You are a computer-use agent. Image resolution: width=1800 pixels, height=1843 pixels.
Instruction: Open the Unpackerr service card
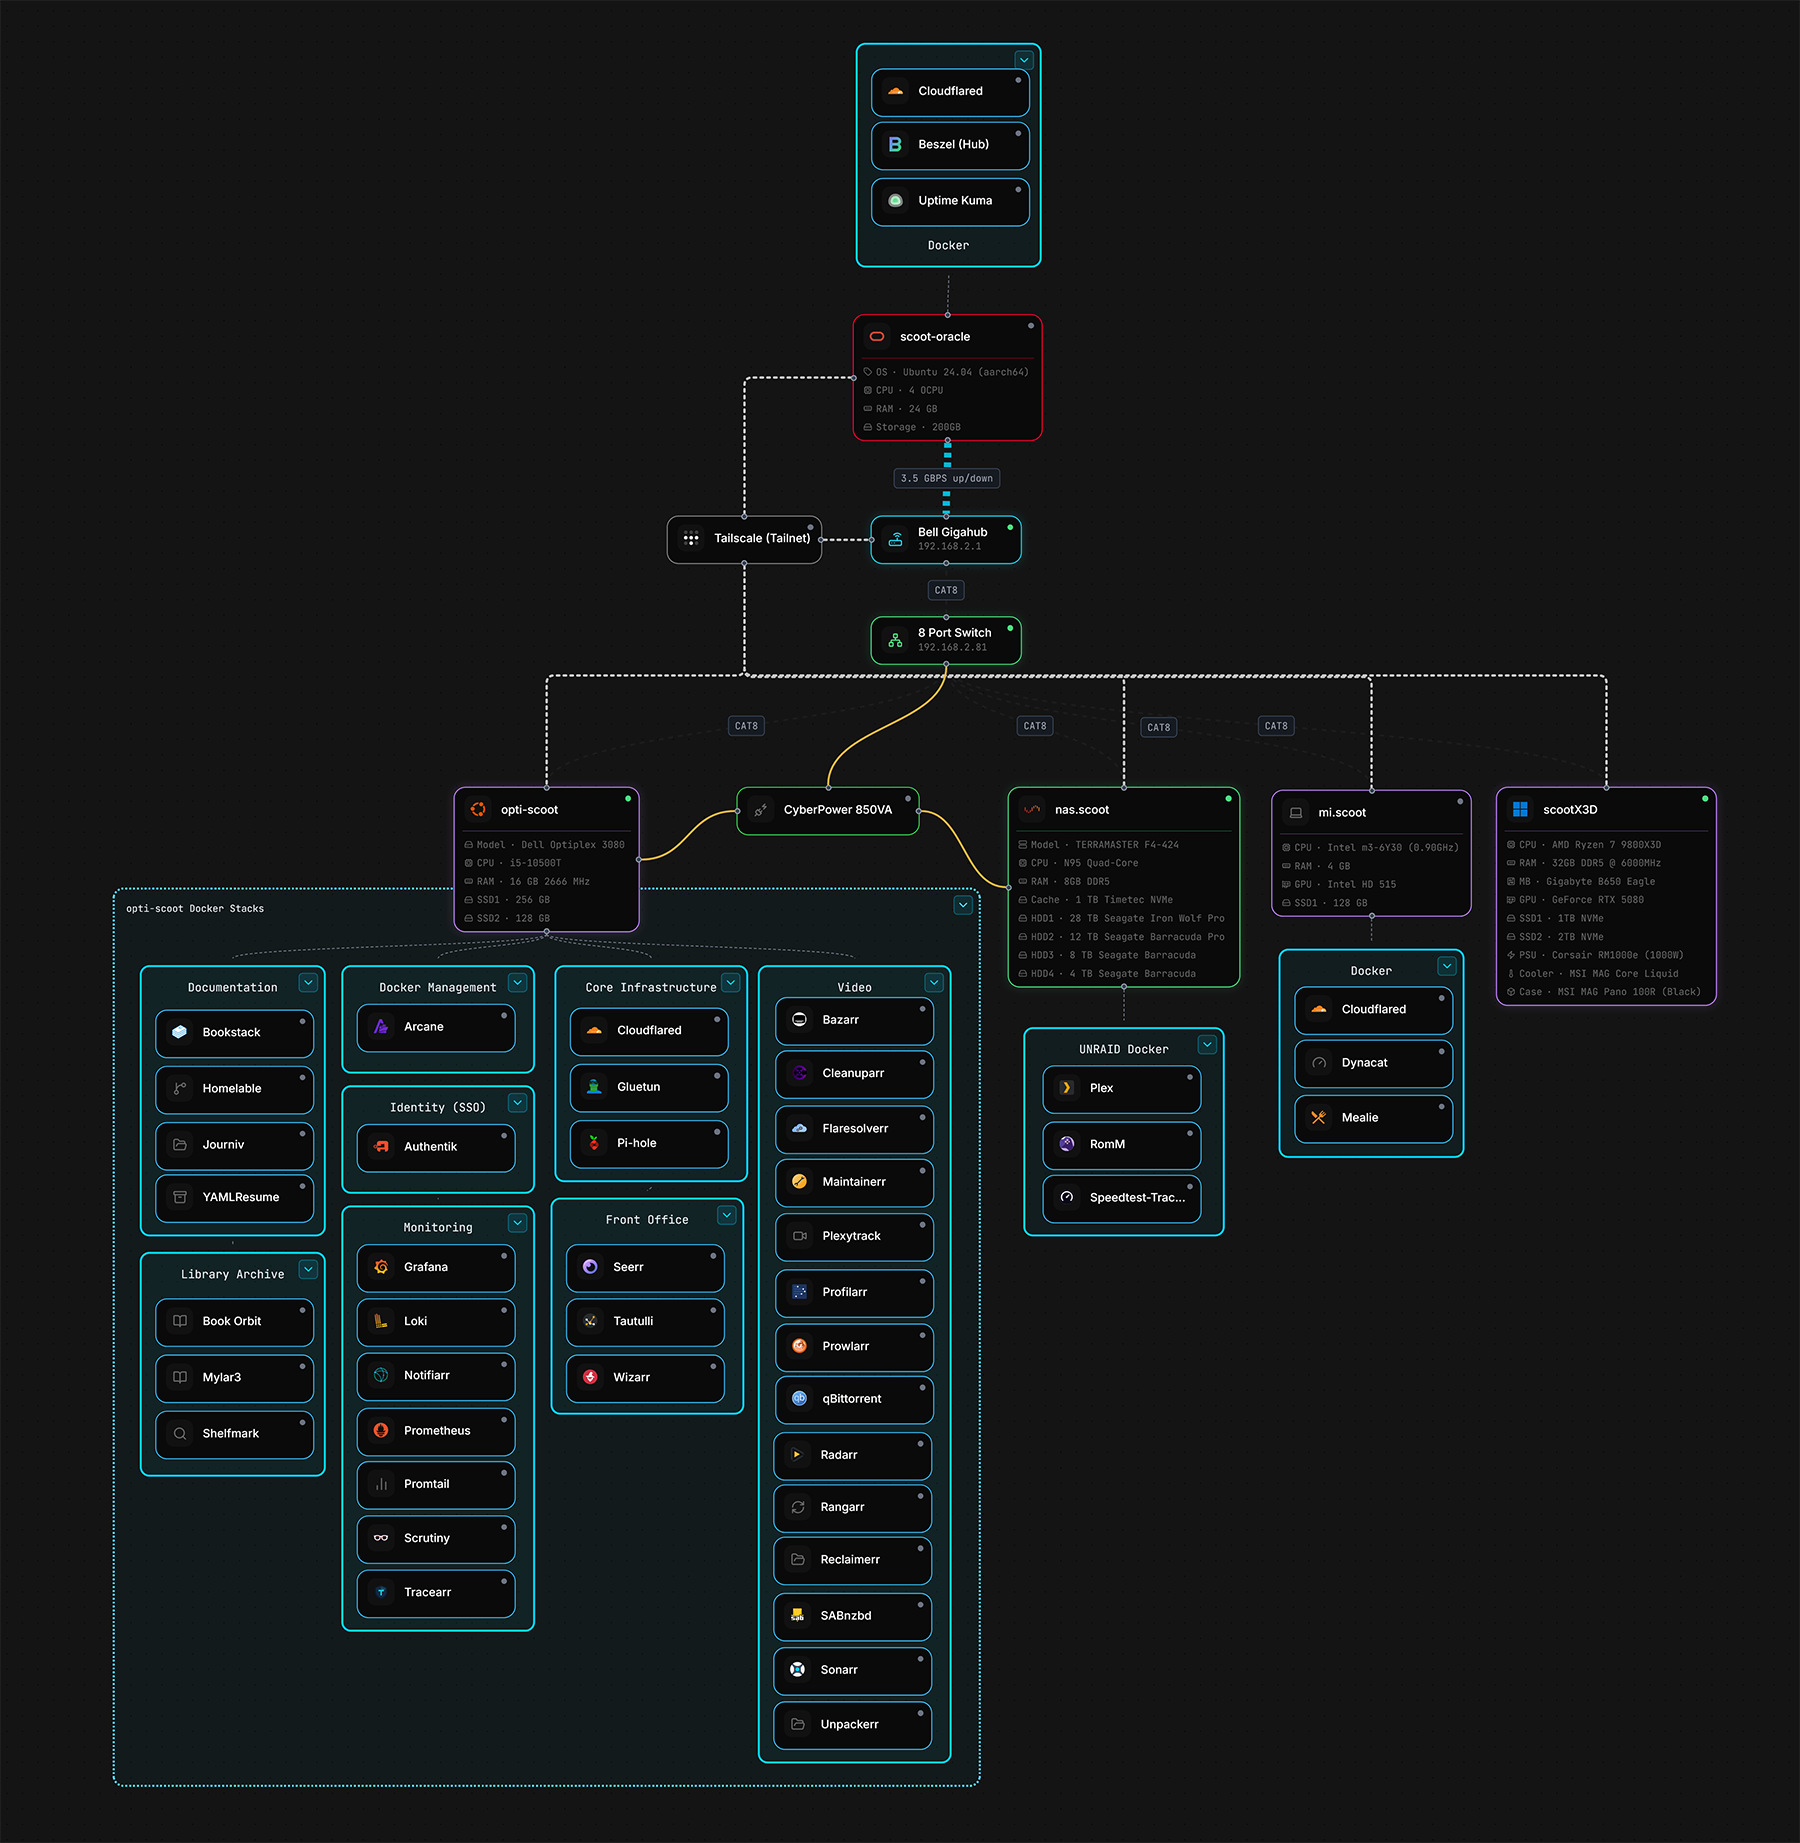coord(853,1725)
